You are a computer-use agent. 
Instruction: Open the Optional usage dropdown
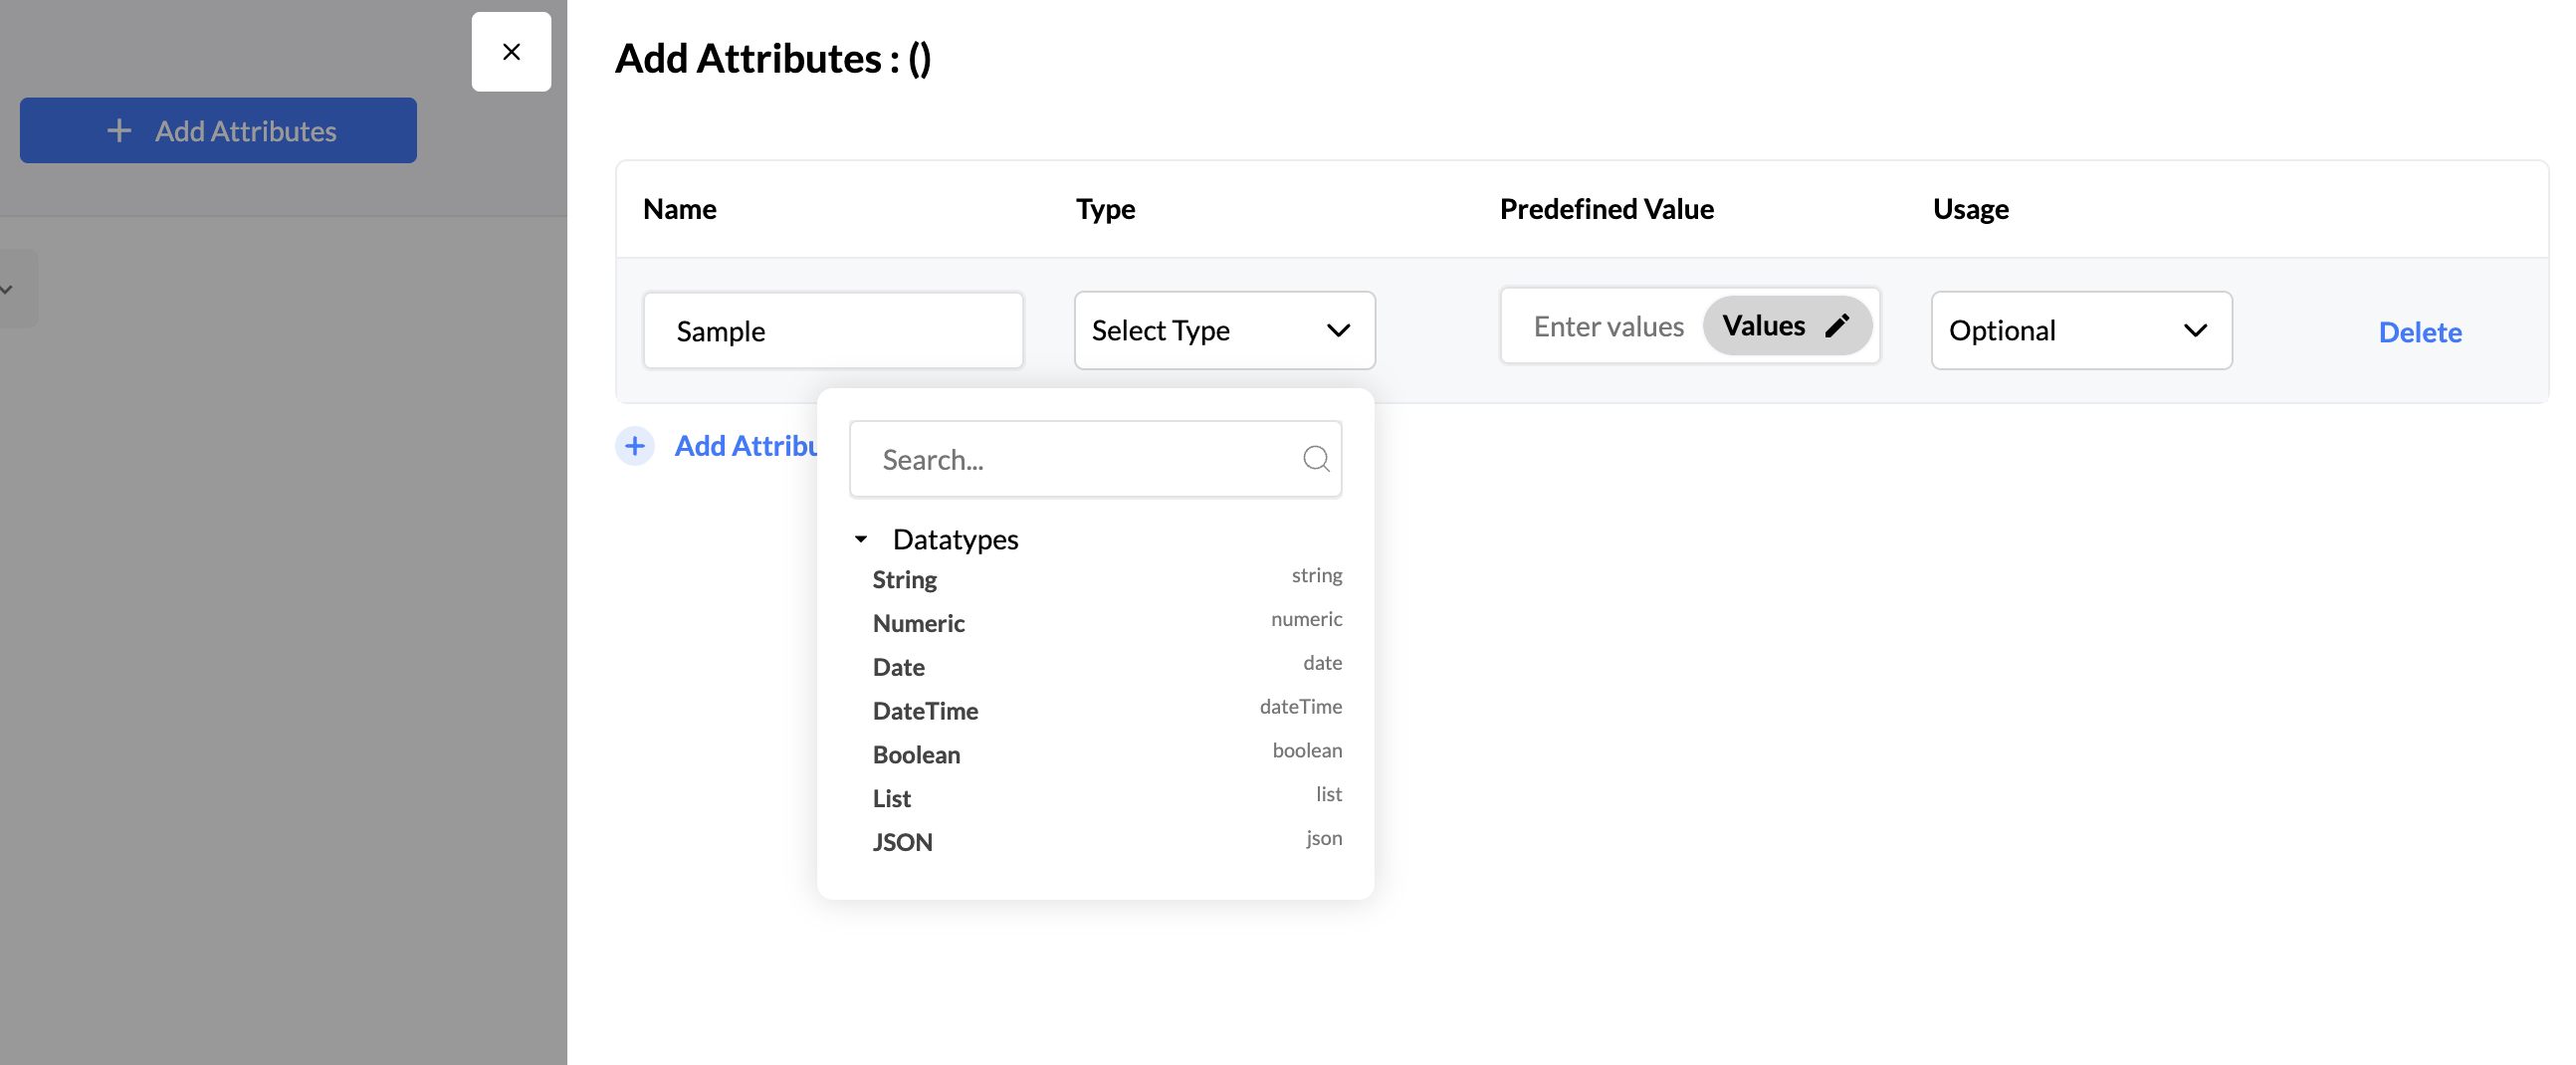(2080, 331)
